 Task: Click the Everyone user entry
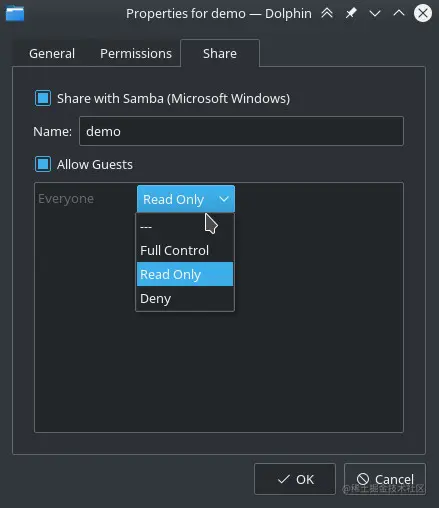pyautogui.click(x=66, y=199)
